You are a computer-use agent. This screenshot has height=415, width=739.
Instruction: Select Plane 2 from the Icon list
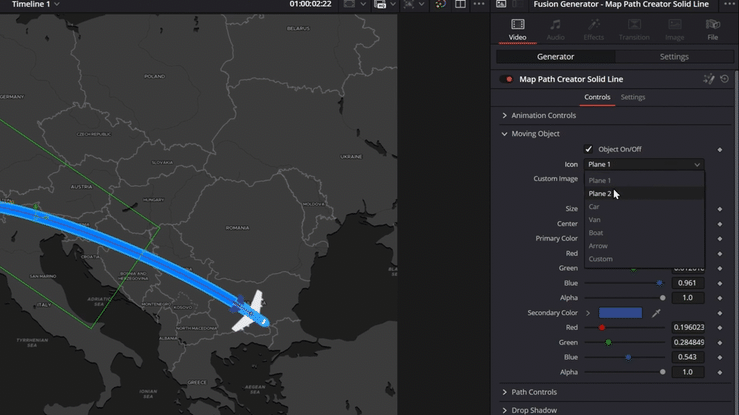pyautogui.click(x=600, y=194)
